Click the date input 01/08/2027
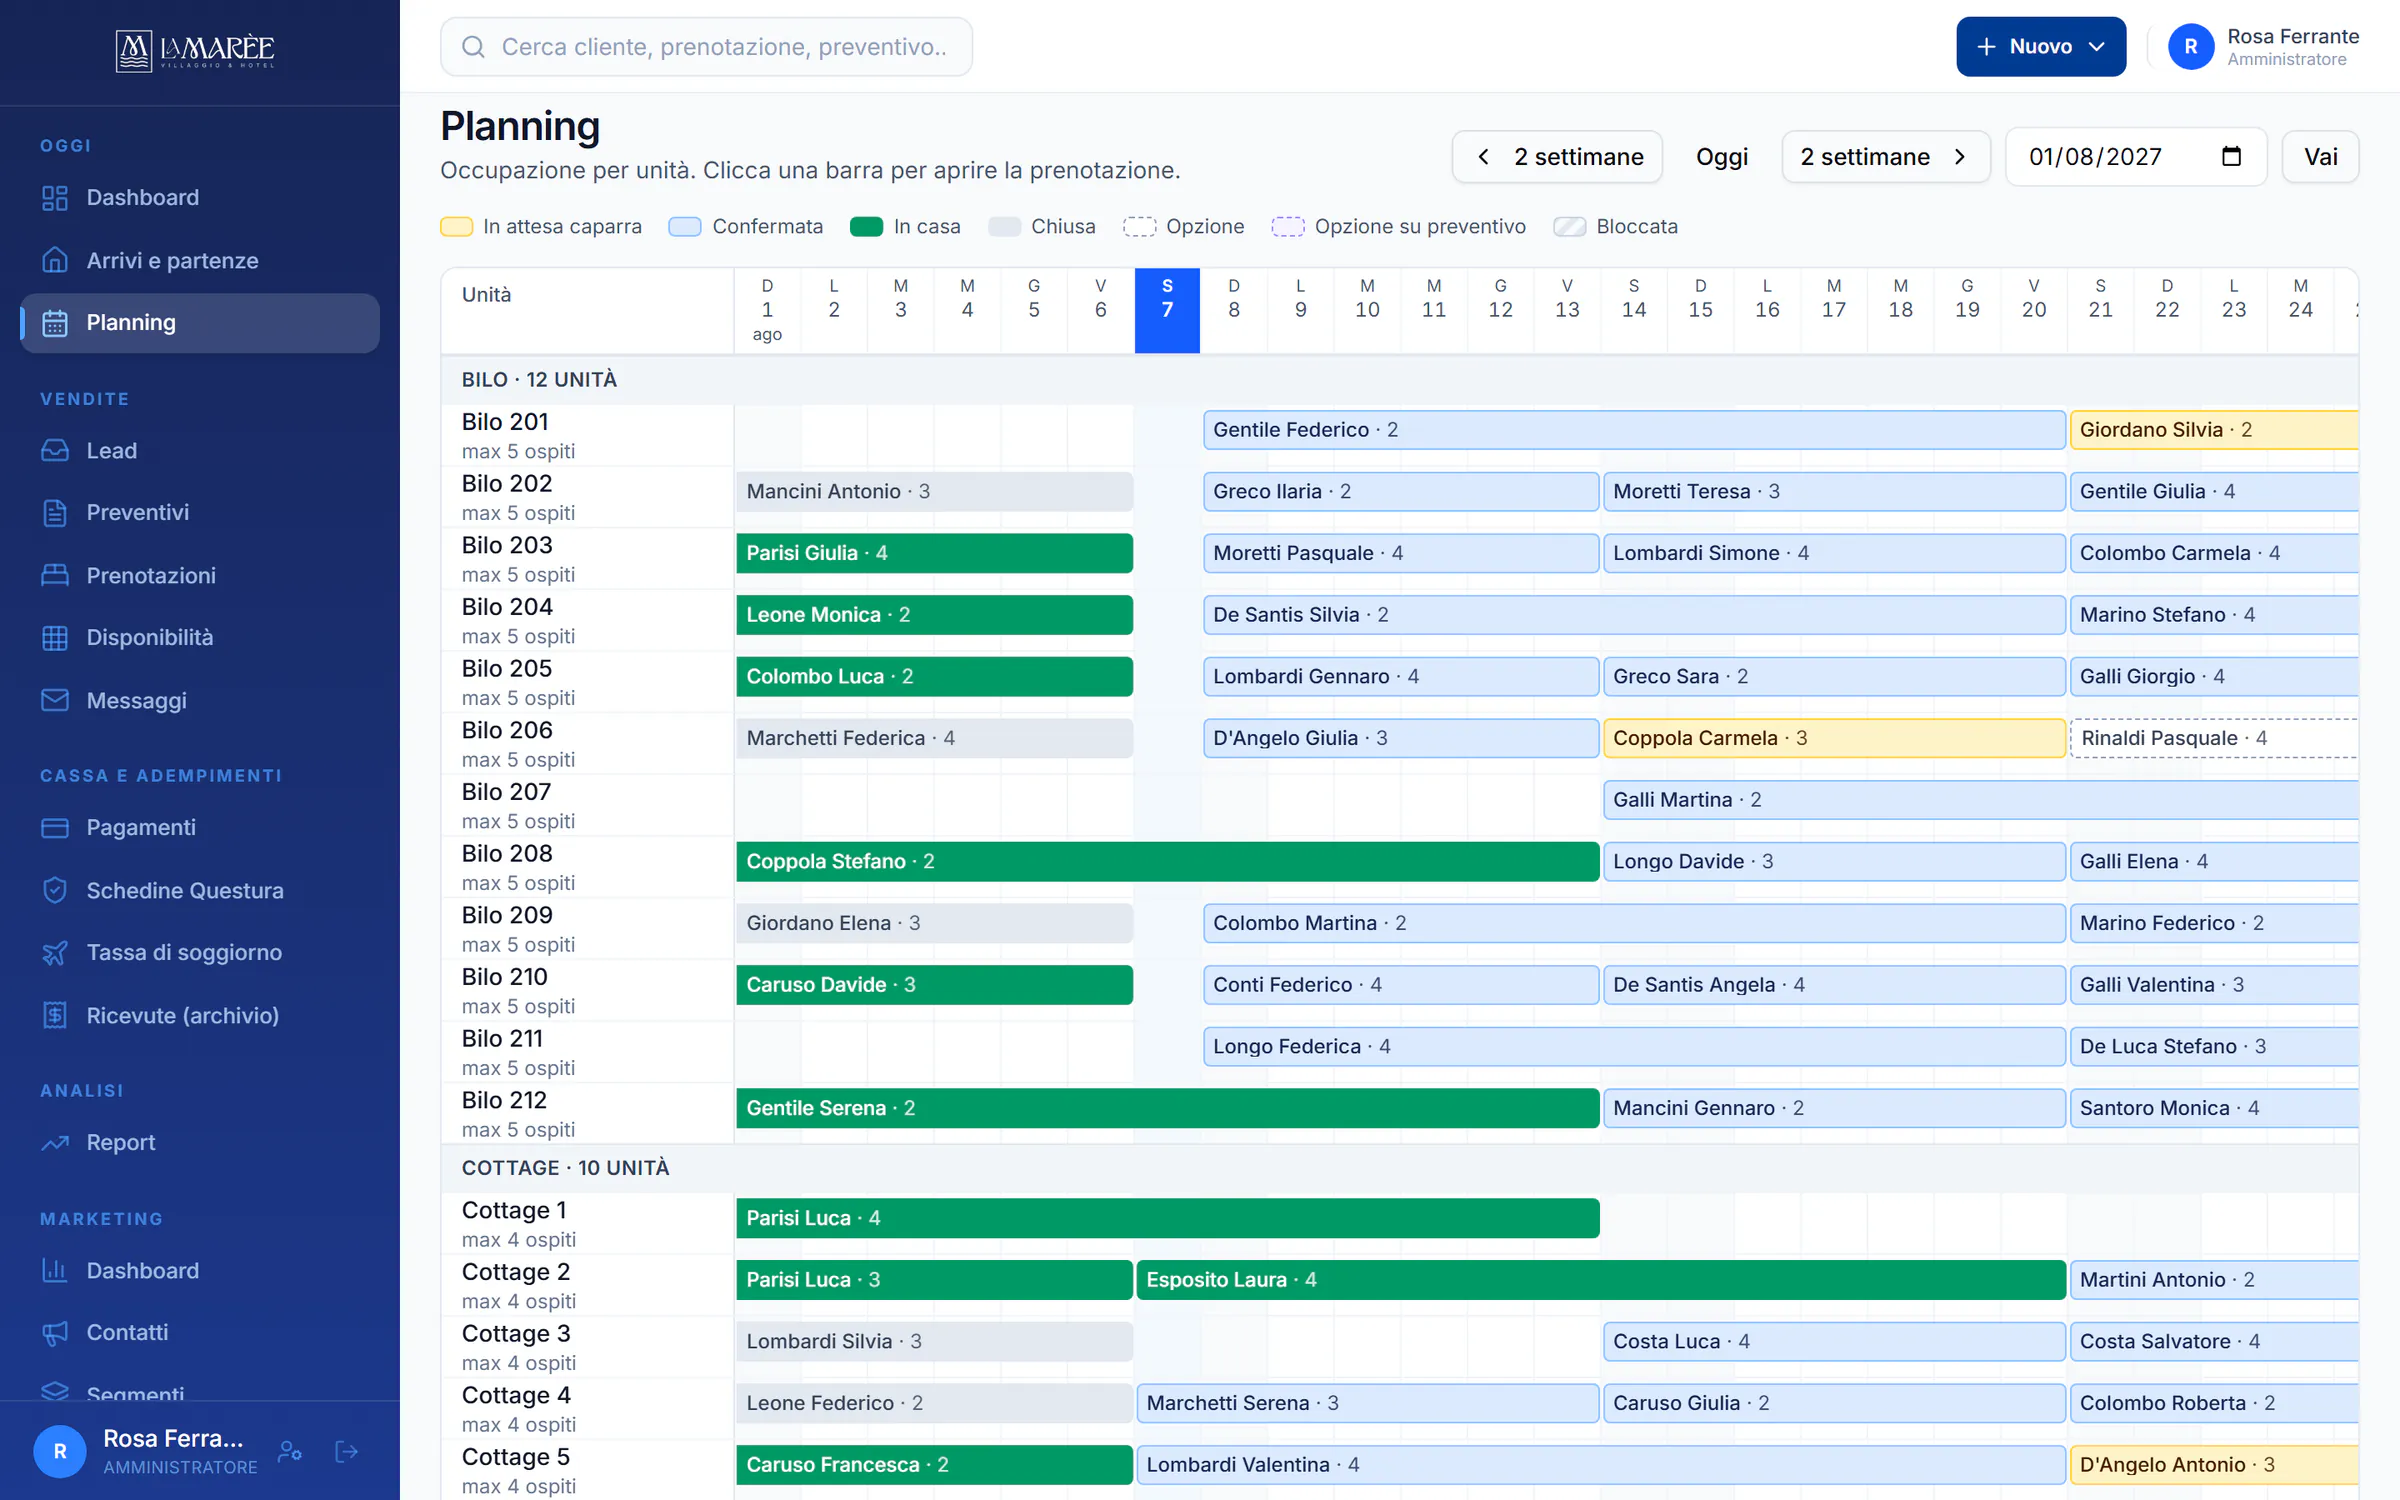The image size is (2400, 1500). click(x=2136, y=157)
